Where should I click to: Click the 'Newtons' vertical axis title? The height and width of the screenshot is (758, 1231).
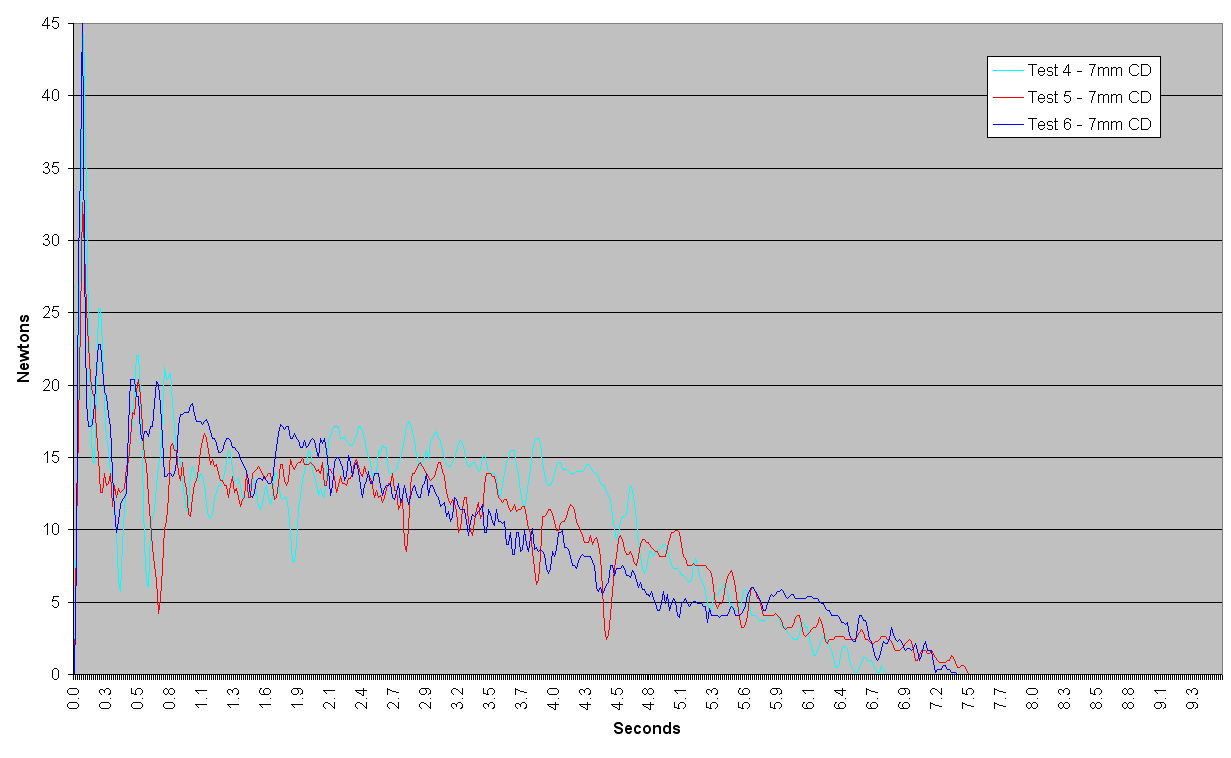click(x=23, y=348)
